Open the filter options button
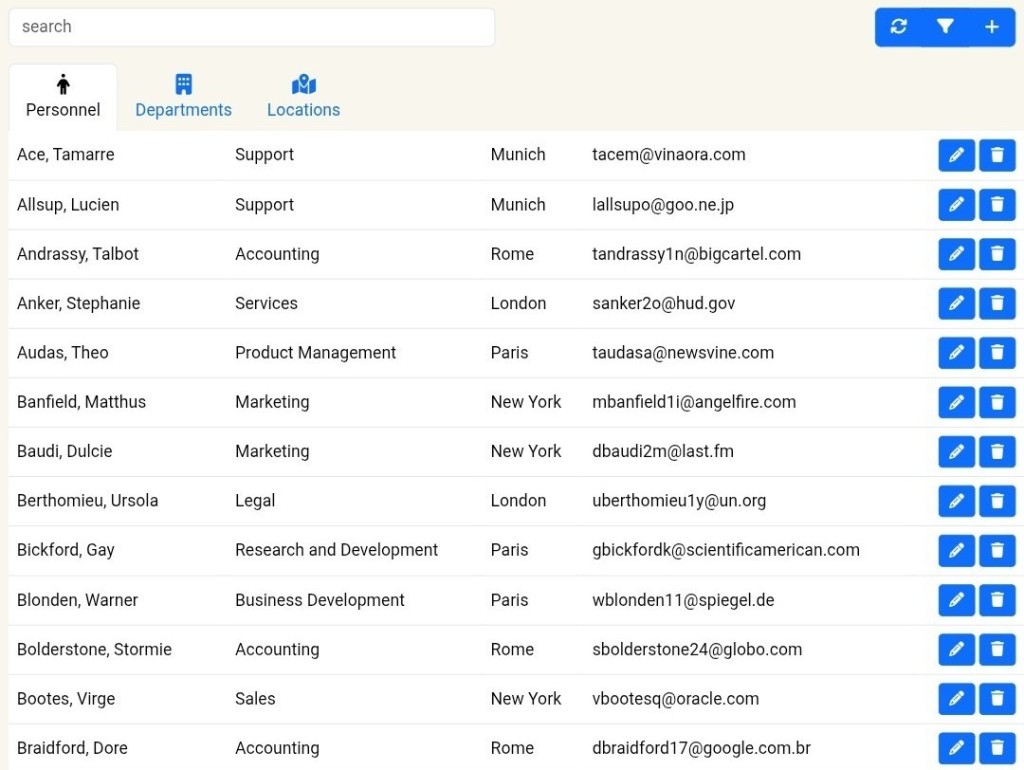The image size is (1024, 770). (x=945, y=27)
